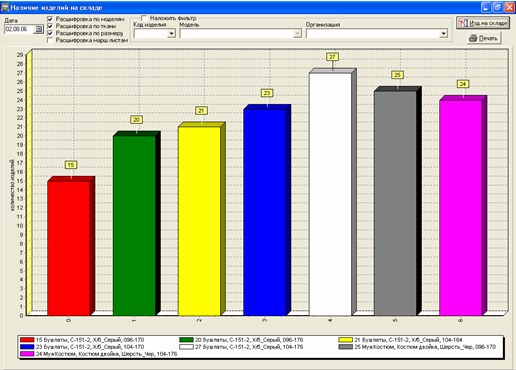This screenshot has width=516, height=370.
Task: Select the green bar valued 20
Action: [134, 226]
